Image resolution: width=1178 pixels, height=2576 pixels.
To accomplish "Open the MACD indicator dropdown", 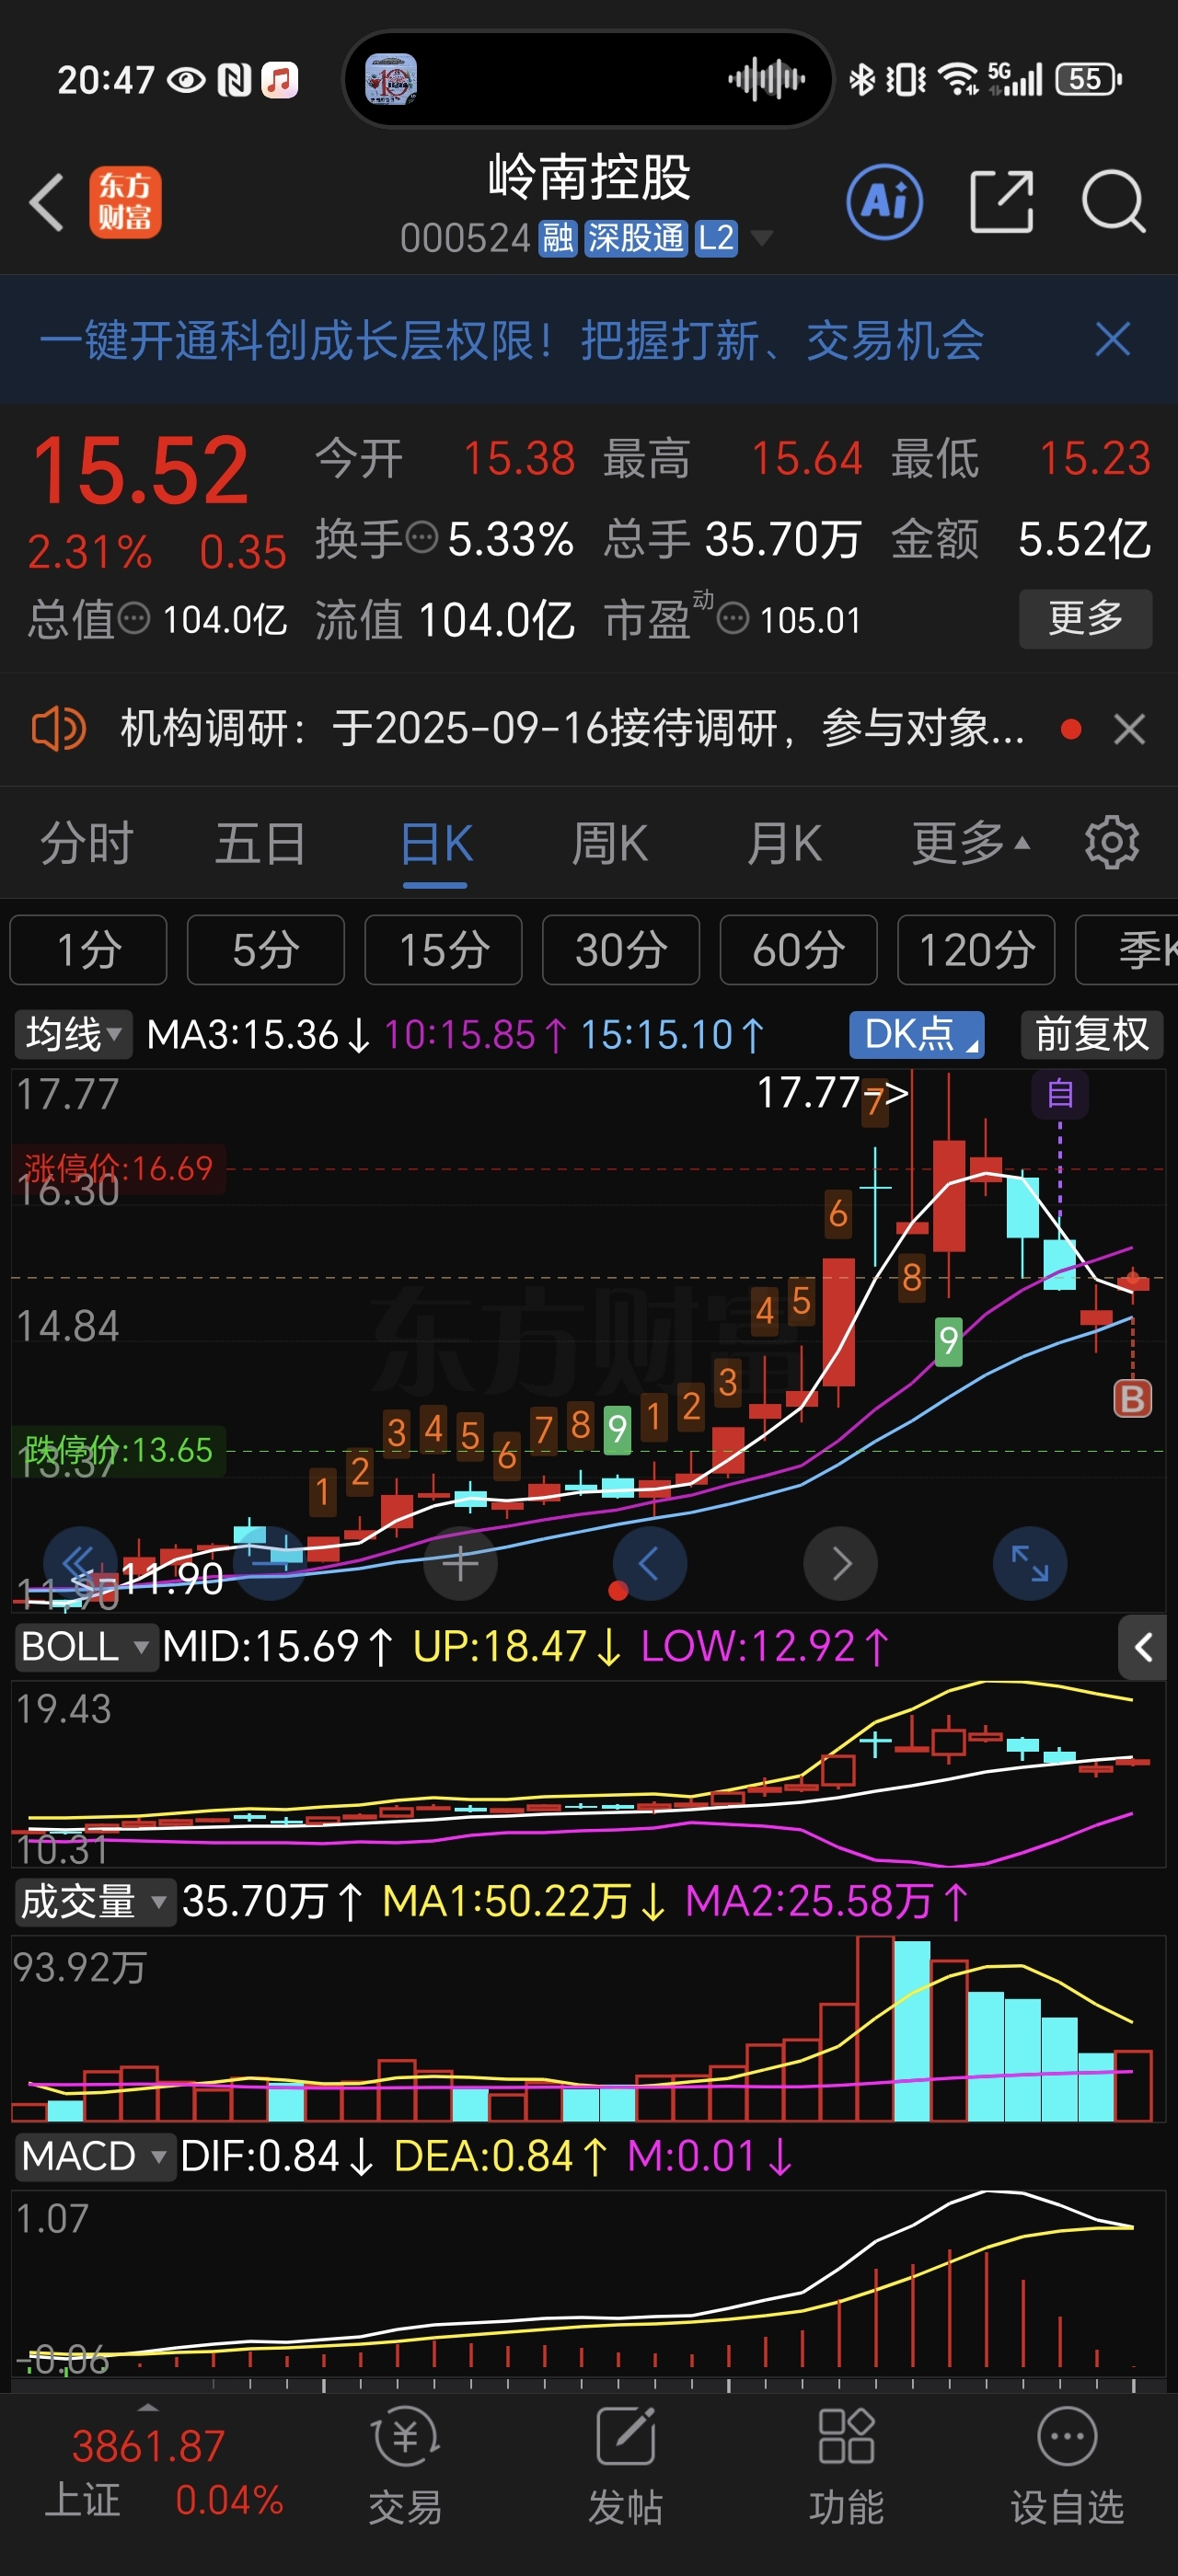I will click(95, 2156).
